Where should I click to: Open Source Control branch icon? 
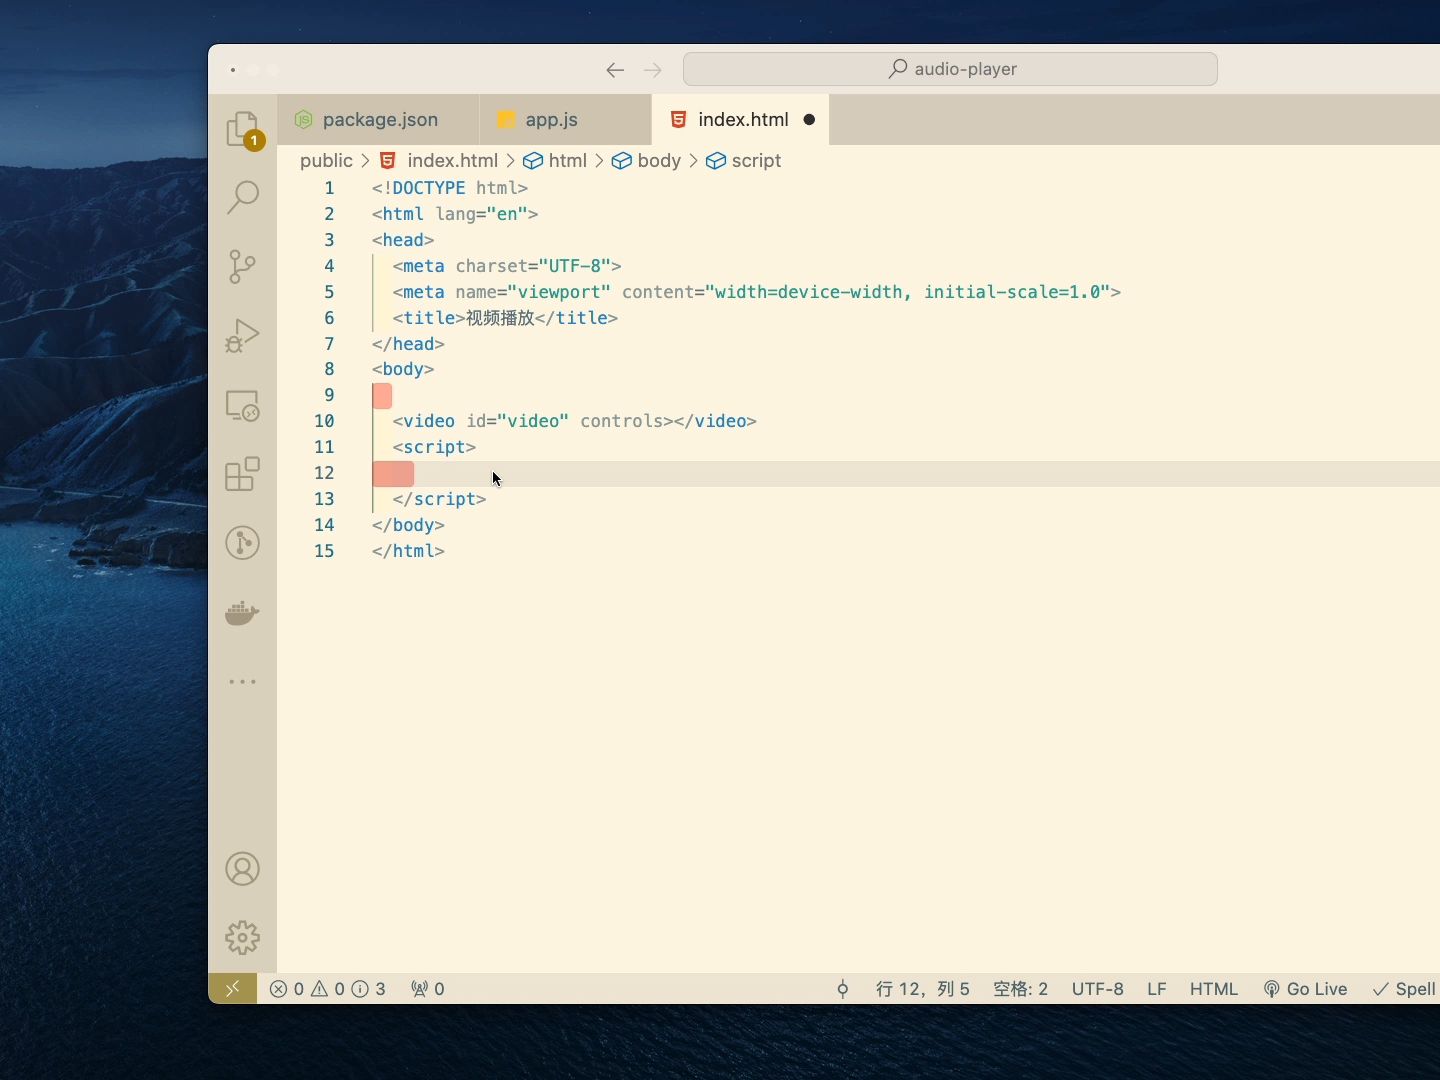point(243,266)
